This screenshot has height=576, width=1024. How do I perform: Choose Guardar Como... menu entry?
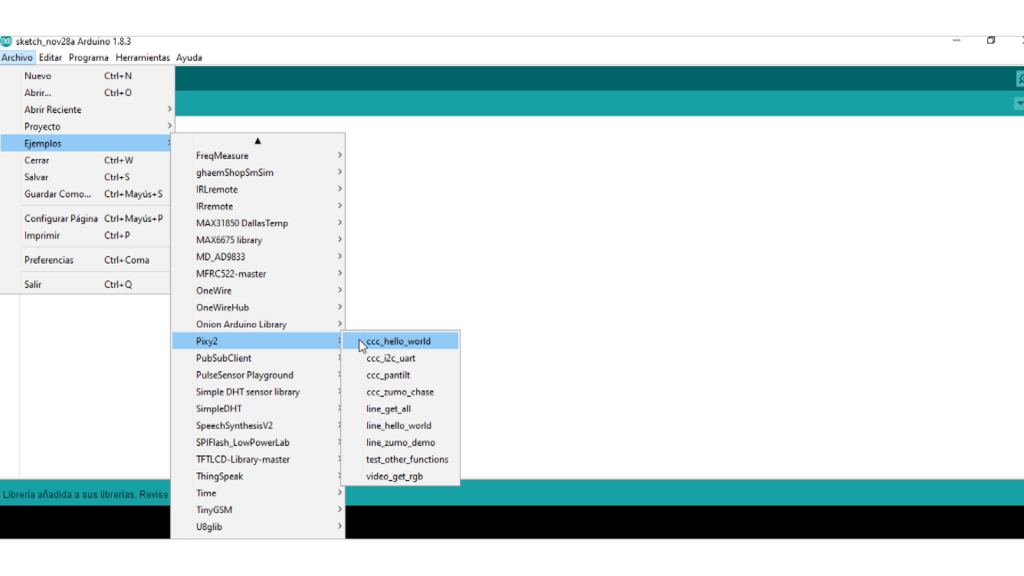tap(57, 194)
